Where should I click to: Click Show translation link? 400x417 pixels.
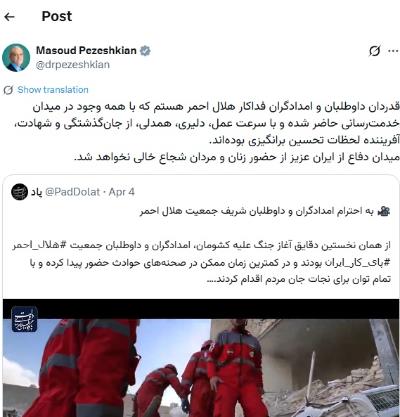[x=53, y=90]
